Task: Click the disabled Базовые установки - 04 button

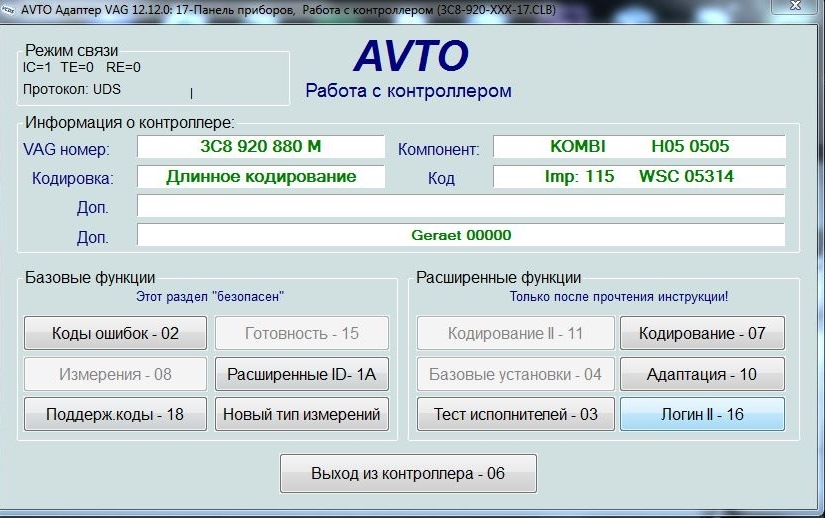Action: click(516, 374)
